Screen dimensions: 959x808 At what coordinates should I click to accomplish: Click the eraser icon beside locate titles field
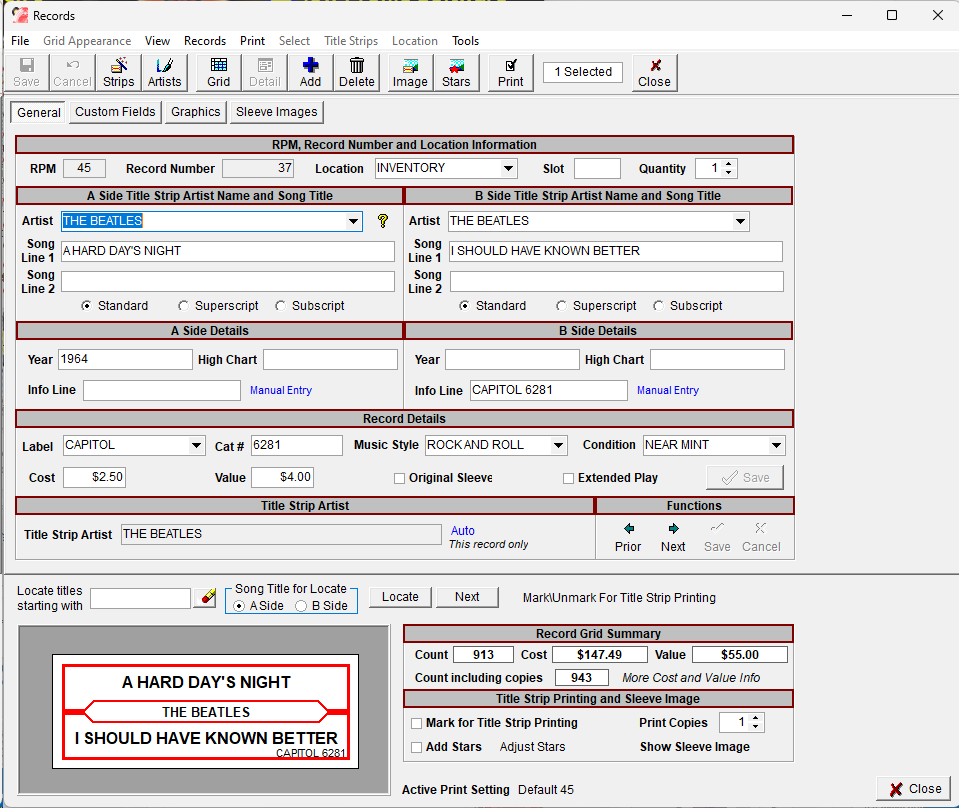click(208, 596)
